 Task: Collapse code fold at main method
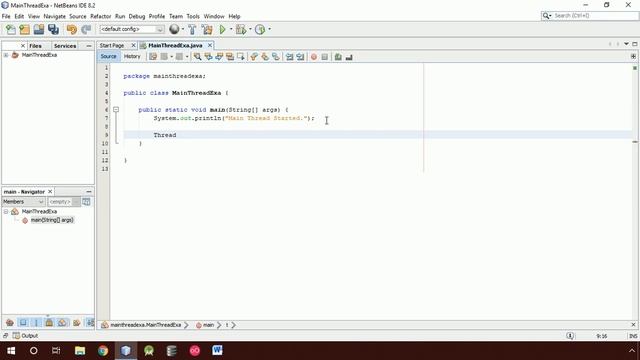coord(116,109)
